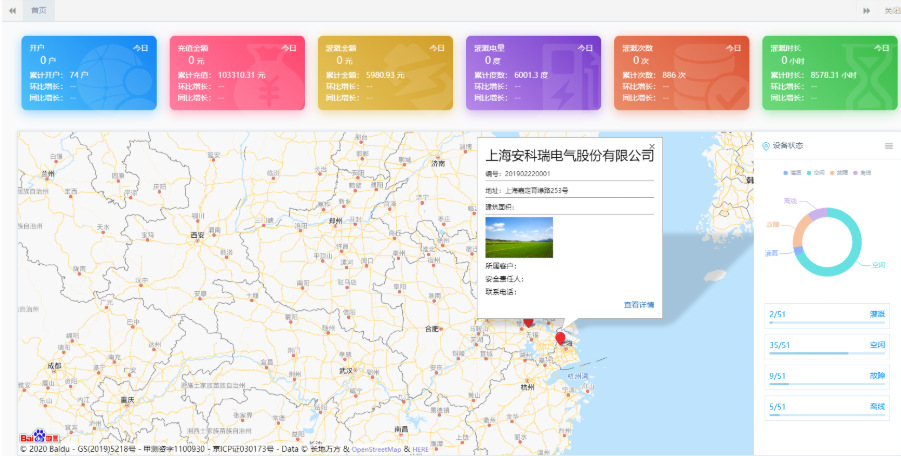Select the orange card showing 886 次

pyautogui.click(x=681, y=73)
